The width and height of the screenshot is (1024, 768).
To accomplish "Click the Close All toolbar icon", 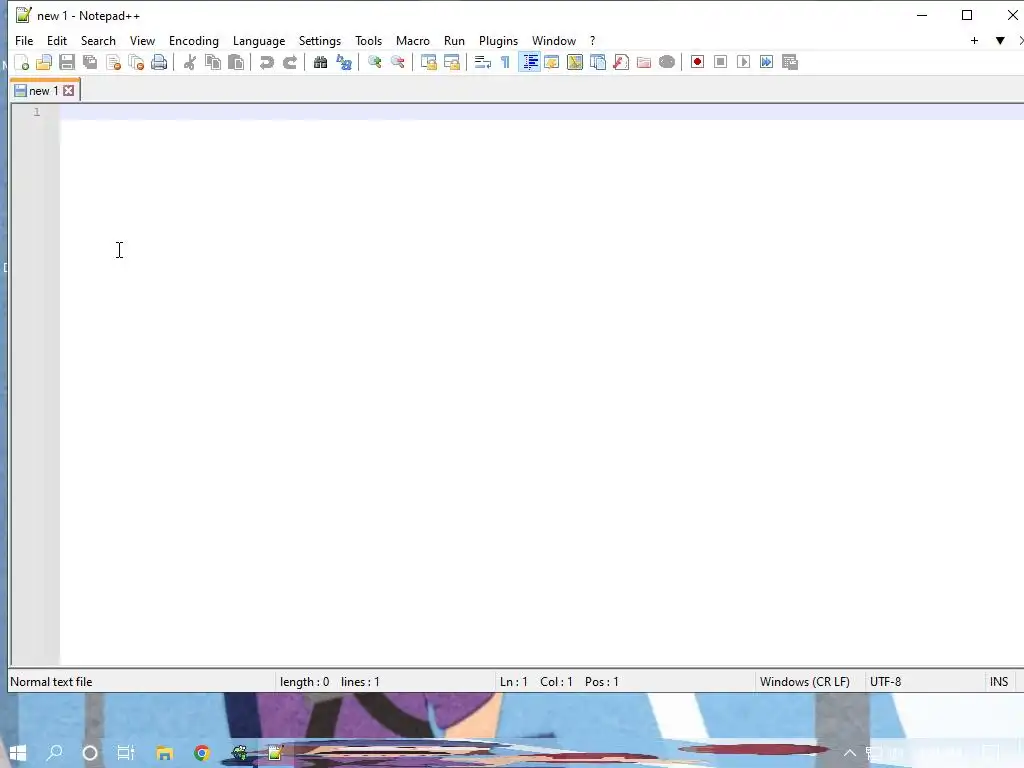I will (x=136, y=63).
